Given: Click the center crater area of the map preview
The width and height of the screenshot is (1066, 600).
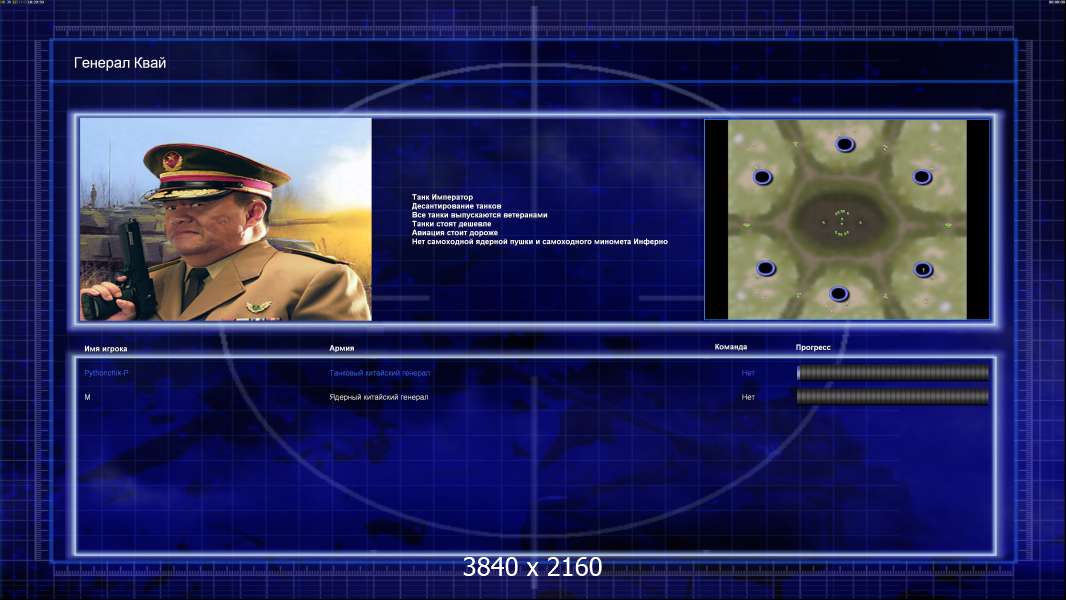Looking at the screenshot, I should (x=842, y=222).
